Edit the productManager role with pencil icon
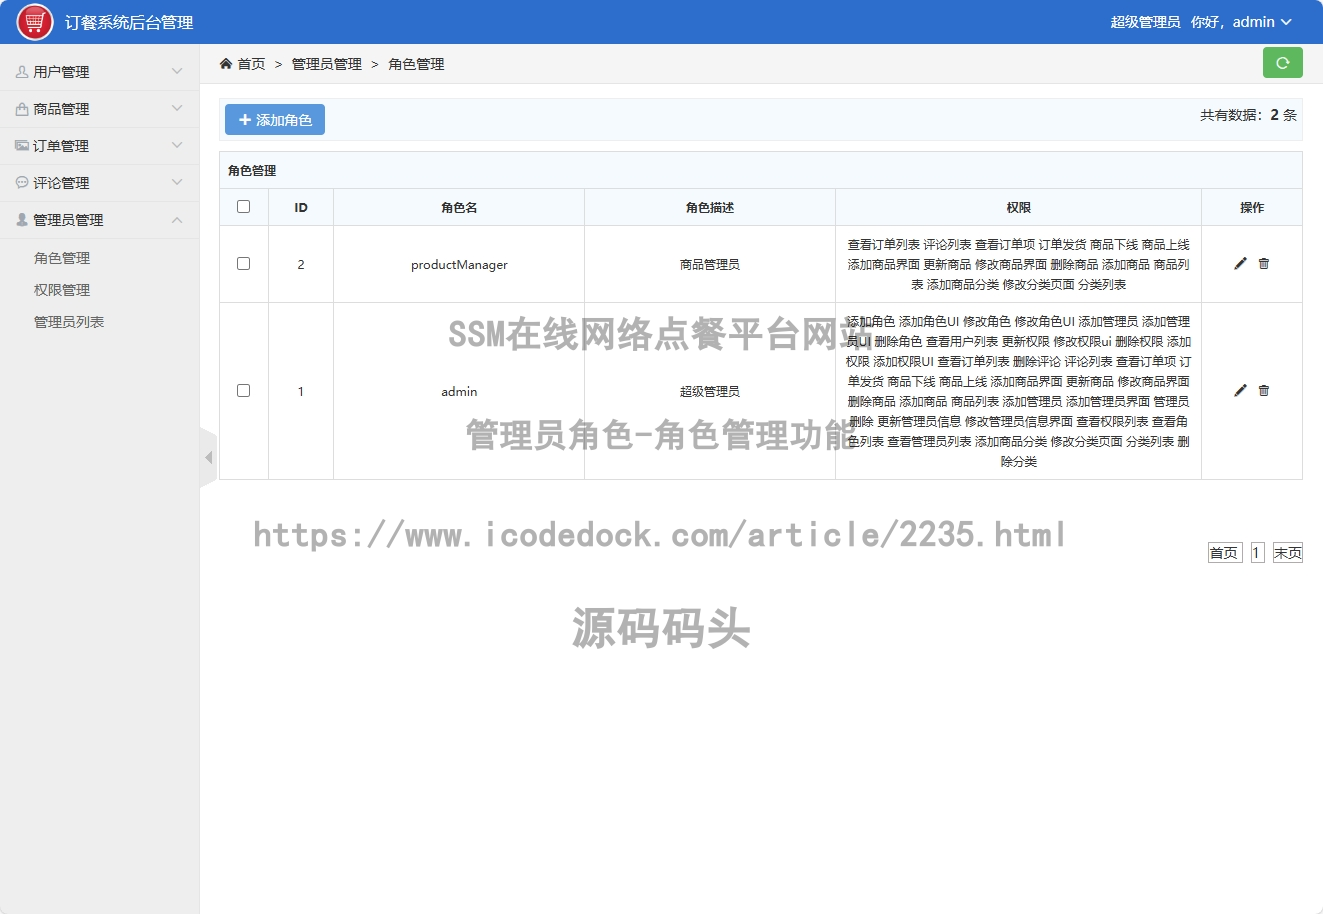 [x=1240, y=263]
